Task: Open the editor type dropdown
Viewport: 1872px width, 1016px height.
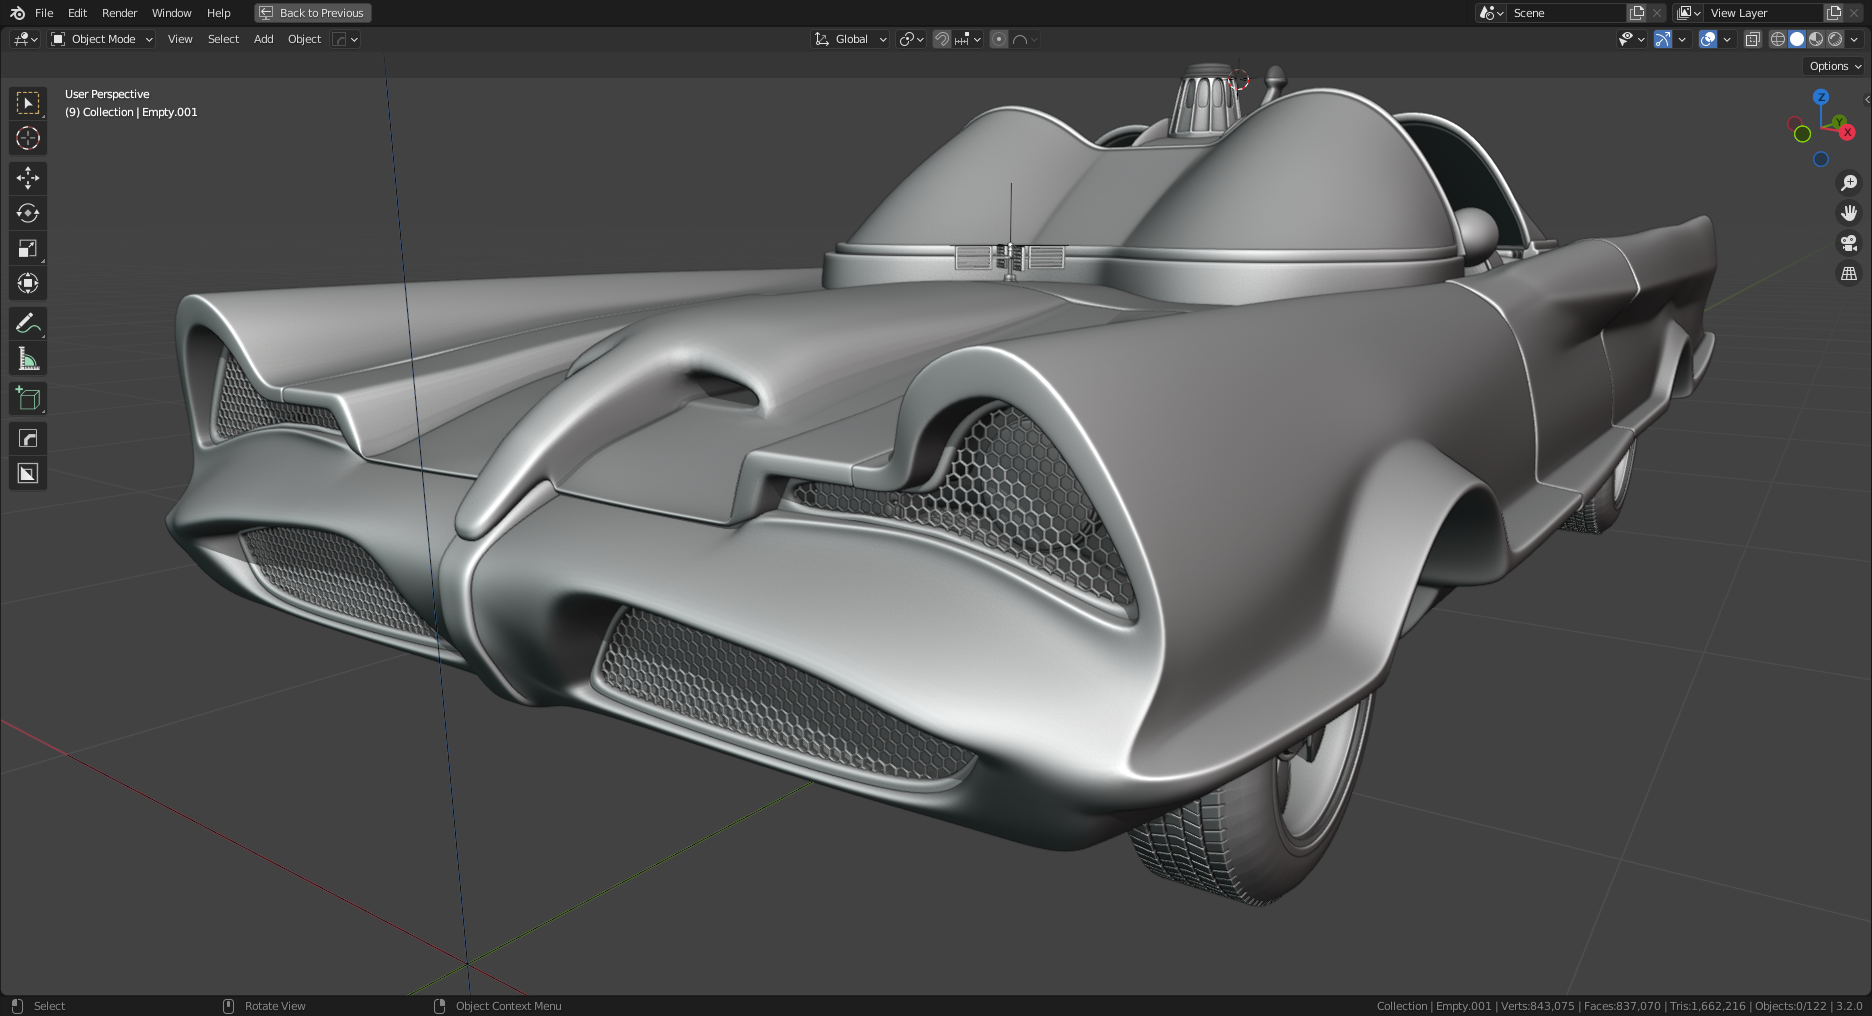Action: click(x=25, y=39)
